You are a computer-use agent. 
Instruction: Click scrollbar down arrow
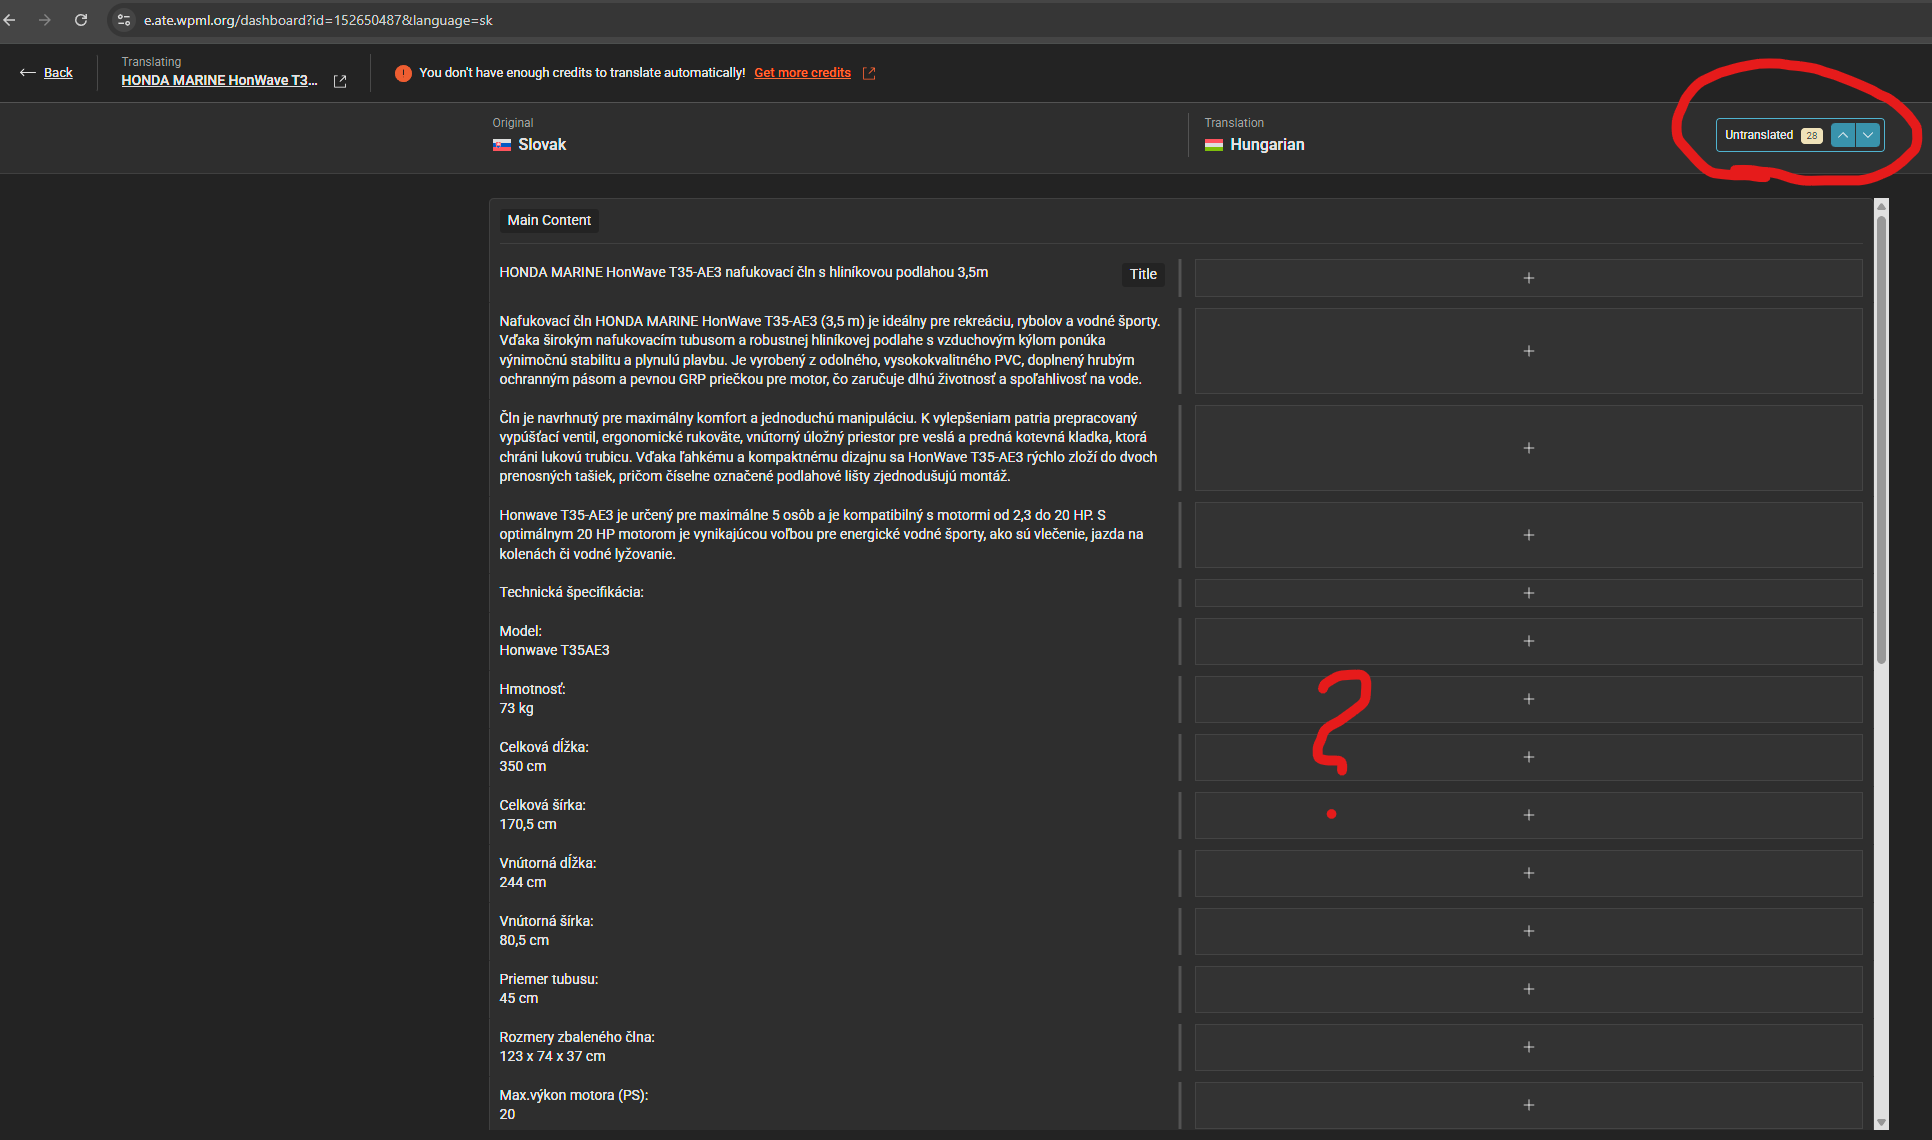pyautogui.click(x=1881, y=1122)
